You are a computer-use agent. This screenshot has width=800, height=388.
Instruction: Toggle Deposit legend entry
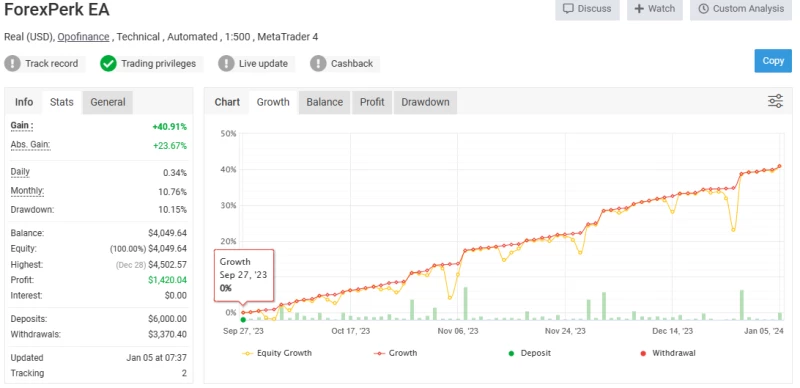click(x=529, y=353)
